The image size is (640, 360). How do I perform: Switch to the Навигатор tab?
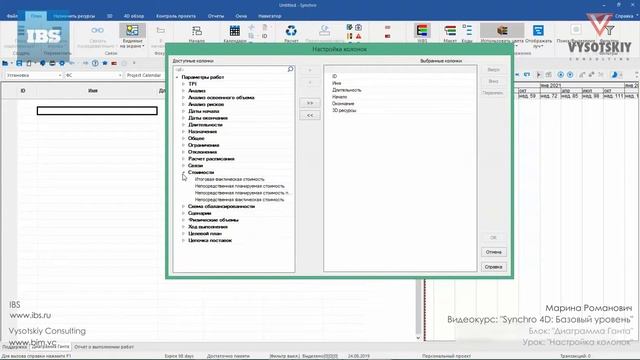270,16
